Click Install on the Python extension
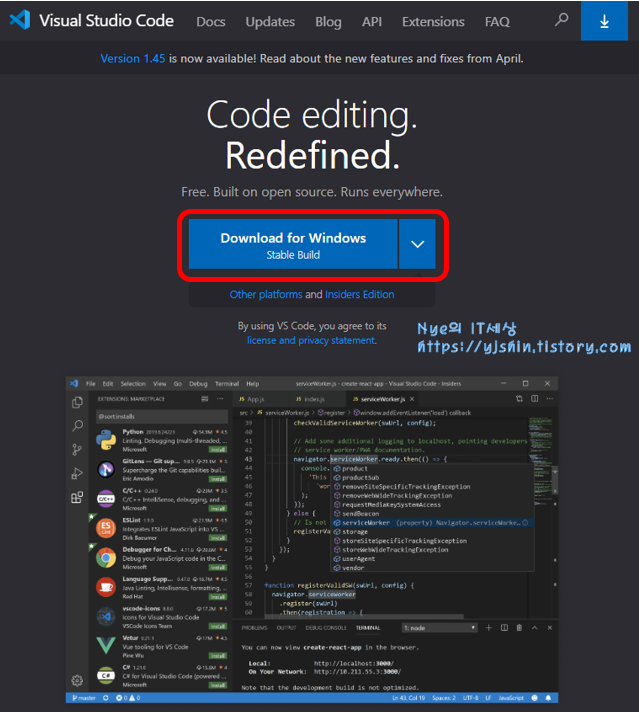This screenshot has width=639, height=712. coord(218,450)
